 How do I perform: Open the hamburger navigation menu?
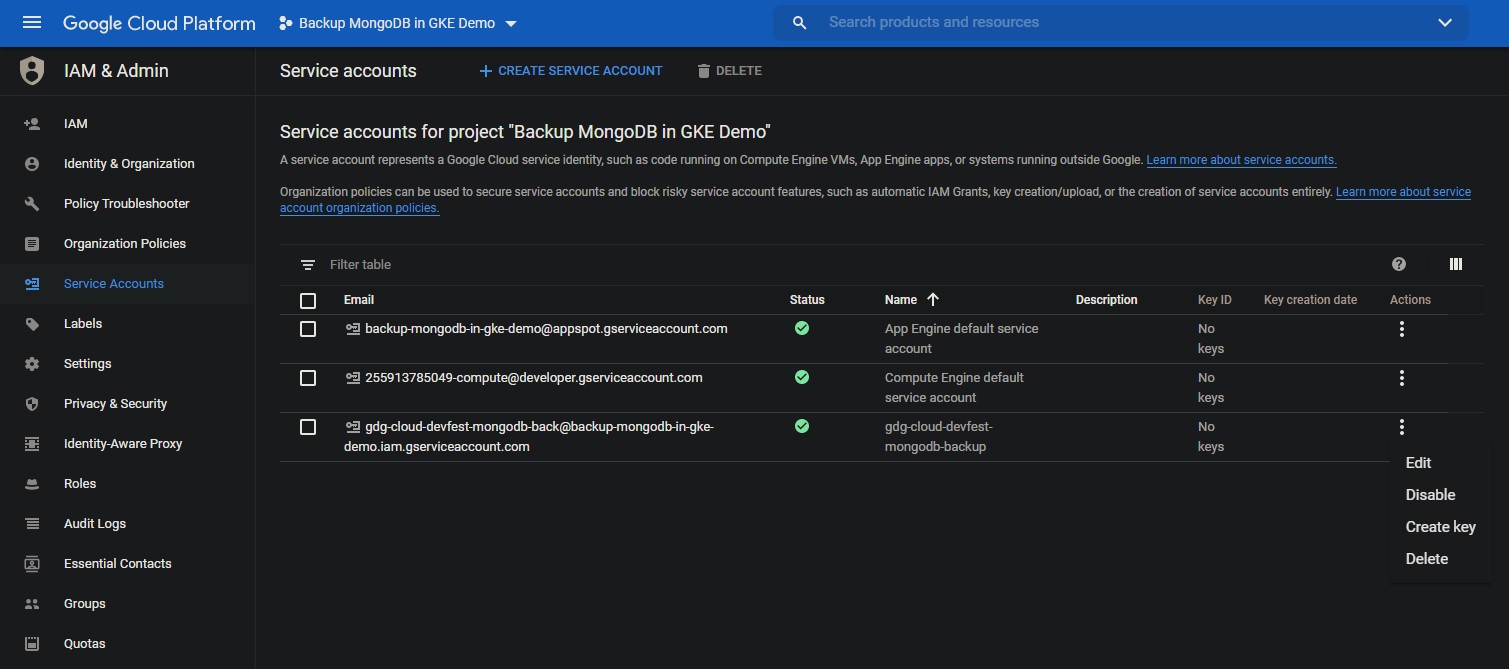click(x=32, y=22)
